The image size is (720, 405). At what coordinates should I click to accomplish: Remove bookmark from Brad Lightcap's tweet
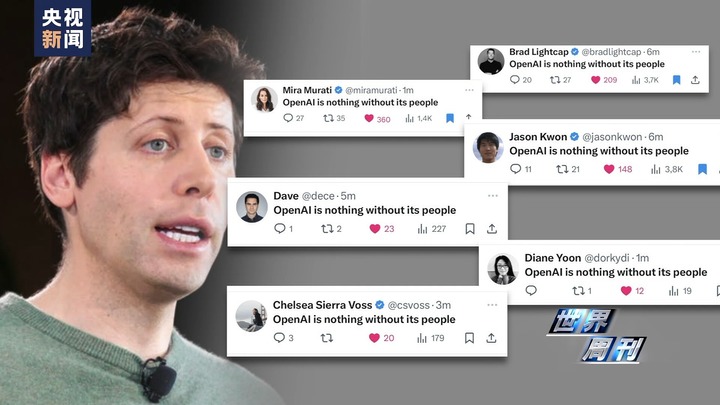click(x=676, y=80)
